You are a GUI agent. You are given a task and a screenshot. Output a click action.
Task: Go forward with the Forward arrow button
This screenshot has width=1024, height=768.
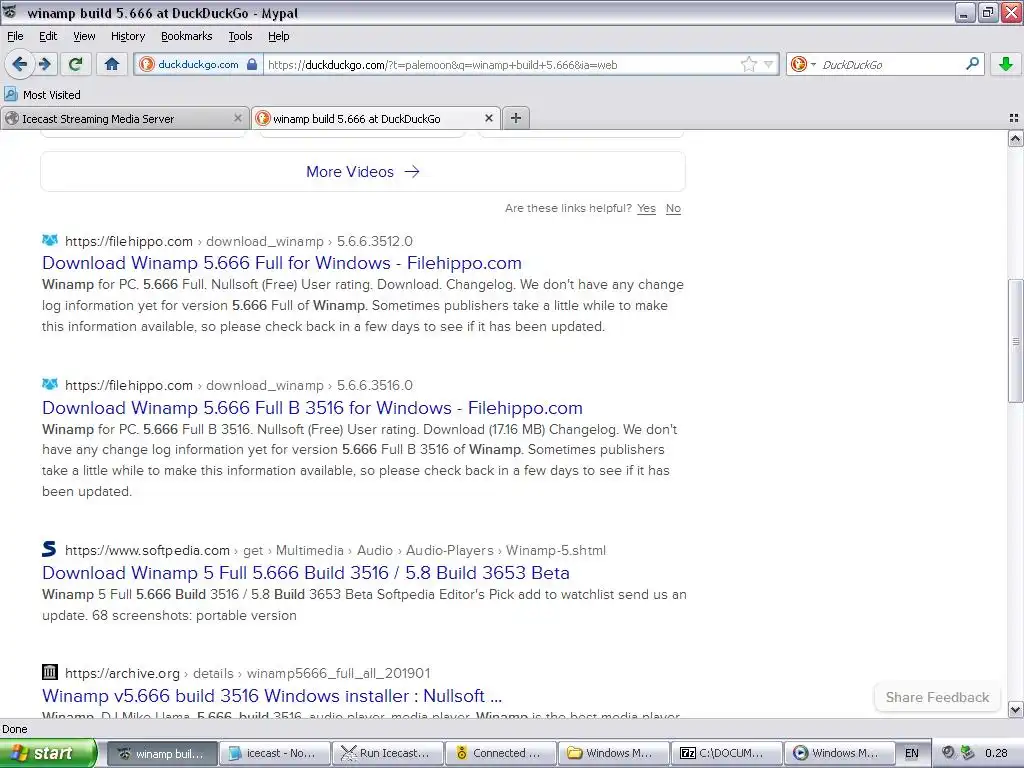(45, 64)
